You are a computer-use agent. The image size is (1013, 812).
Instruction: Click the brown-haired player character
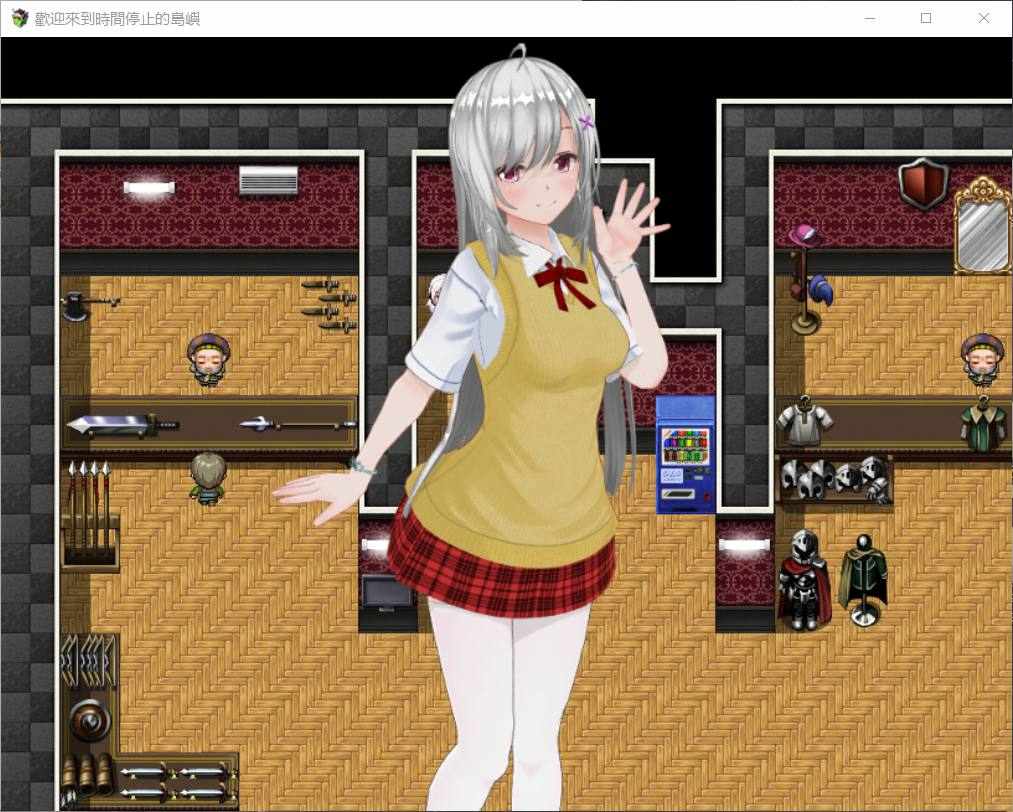(207, 478)
